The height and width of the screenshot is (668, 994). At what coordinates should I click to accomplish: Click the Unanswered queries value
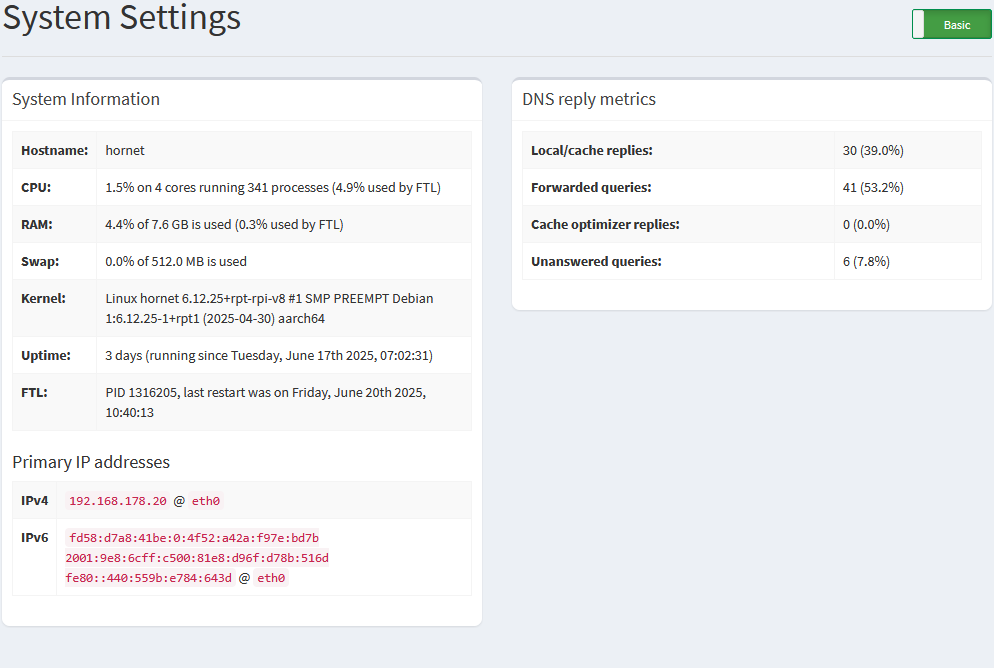(866, 261)
